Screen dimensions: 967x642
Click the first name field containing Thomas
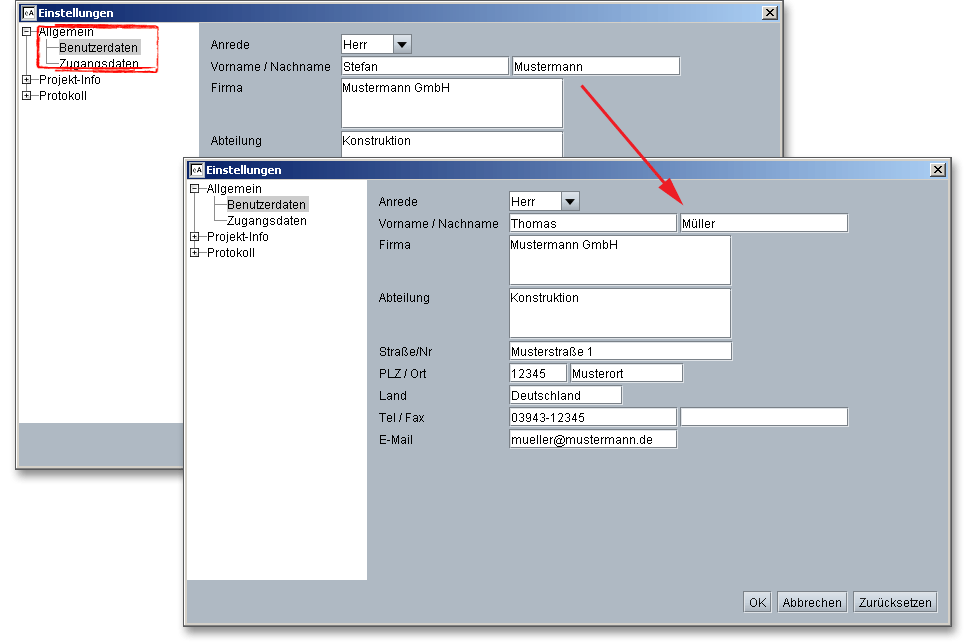click(592, 223)
